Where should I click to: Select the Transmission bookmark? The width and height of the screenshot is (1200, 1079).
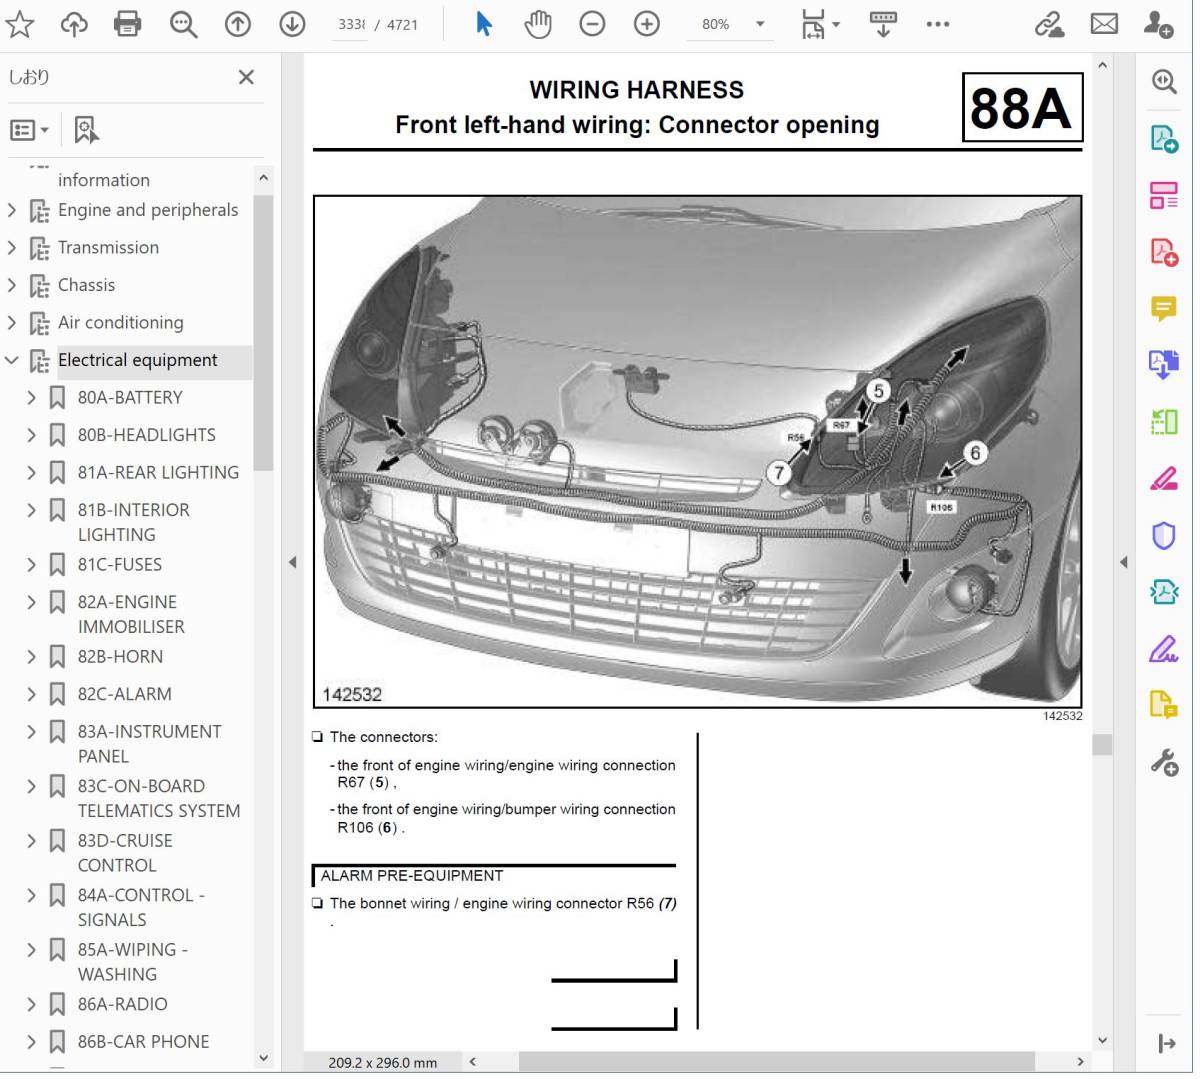(x=108, y=248)
